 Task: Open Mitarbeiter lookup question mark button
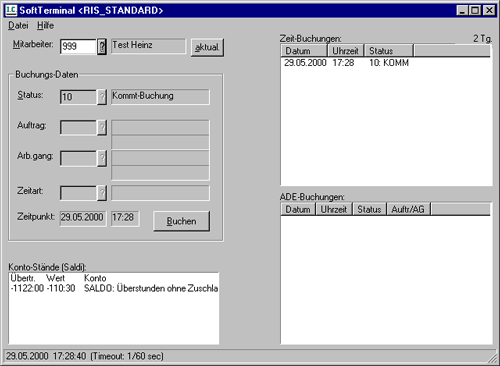pos(102,46)
